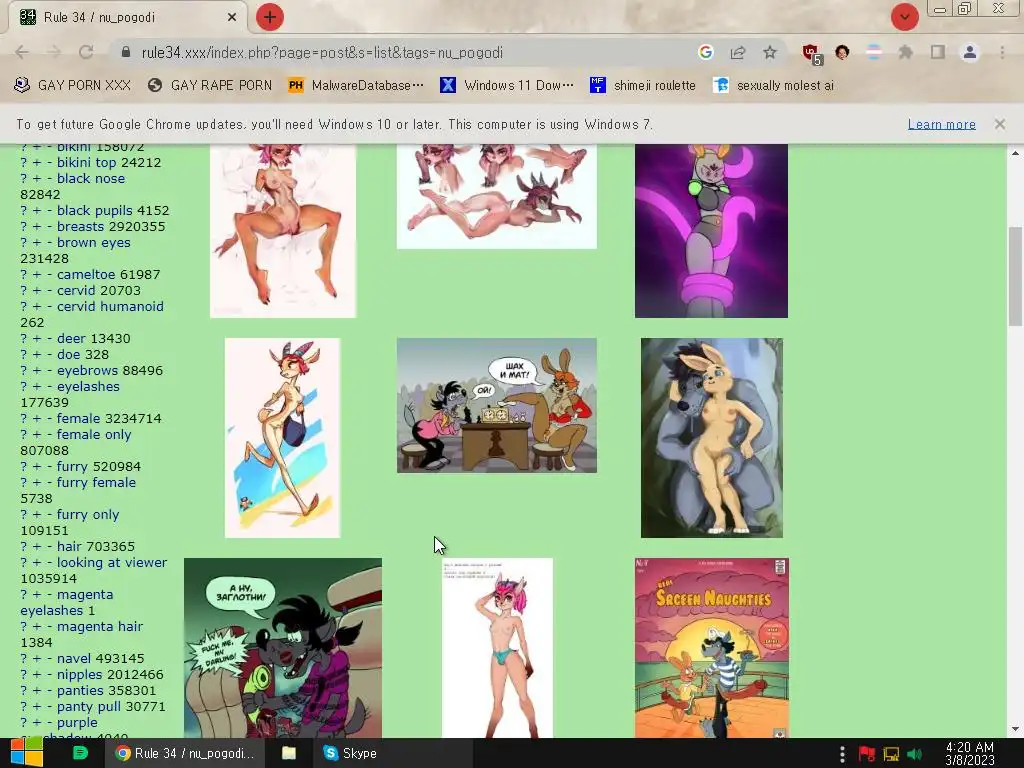Viewport: 1024px width, 768px height.
Task: Click the magenta hair tag link
Action: click(100, 626)
